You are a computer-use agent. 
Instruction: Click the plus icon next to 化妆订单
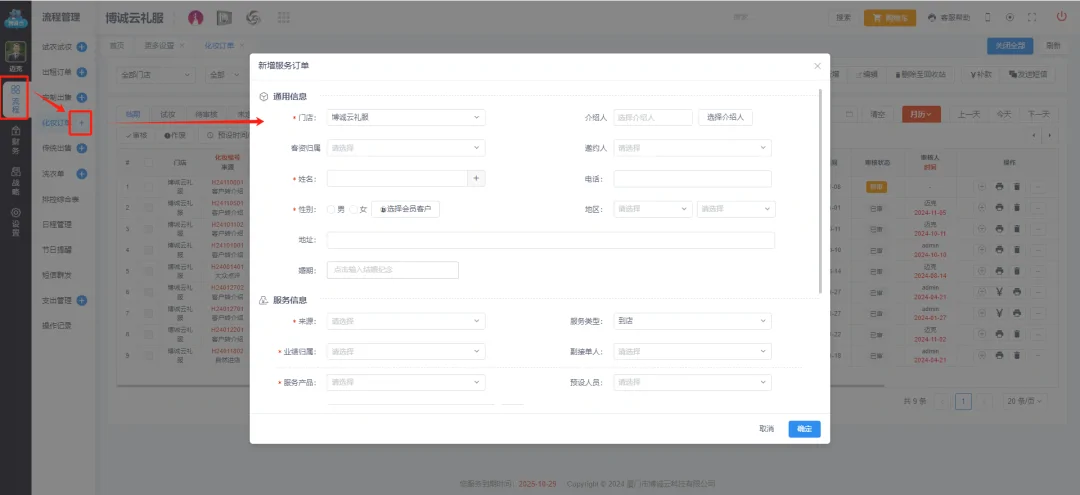pos(82,123)
